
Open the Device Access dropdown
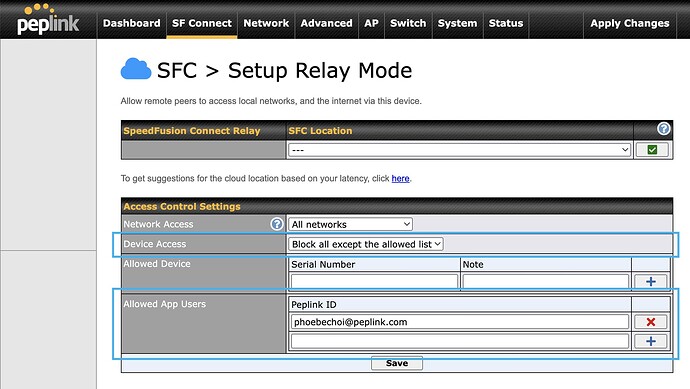point(366,244)
